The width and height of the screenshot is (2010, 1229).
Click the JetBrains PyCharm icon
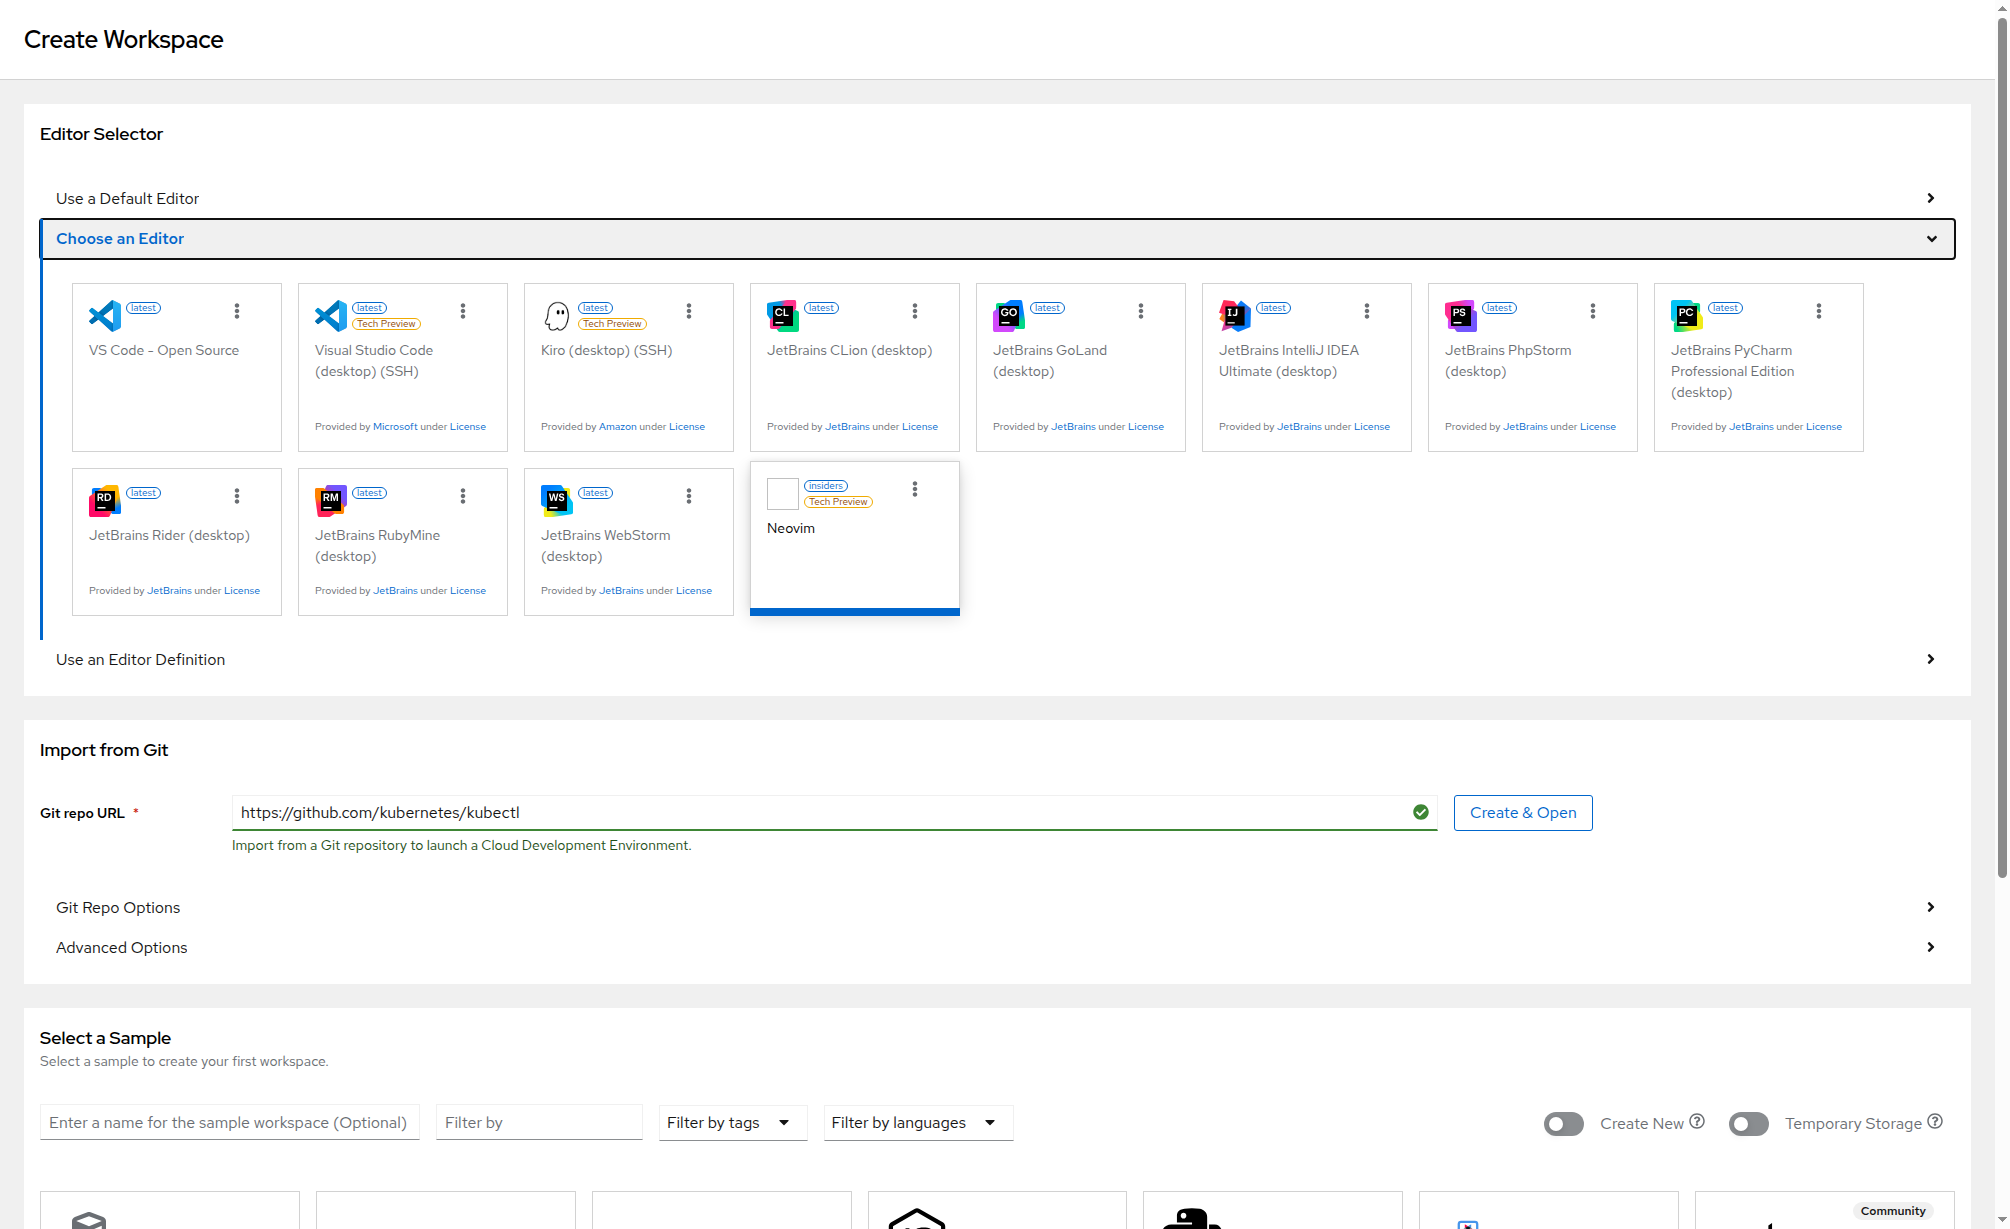(1687, 316)
